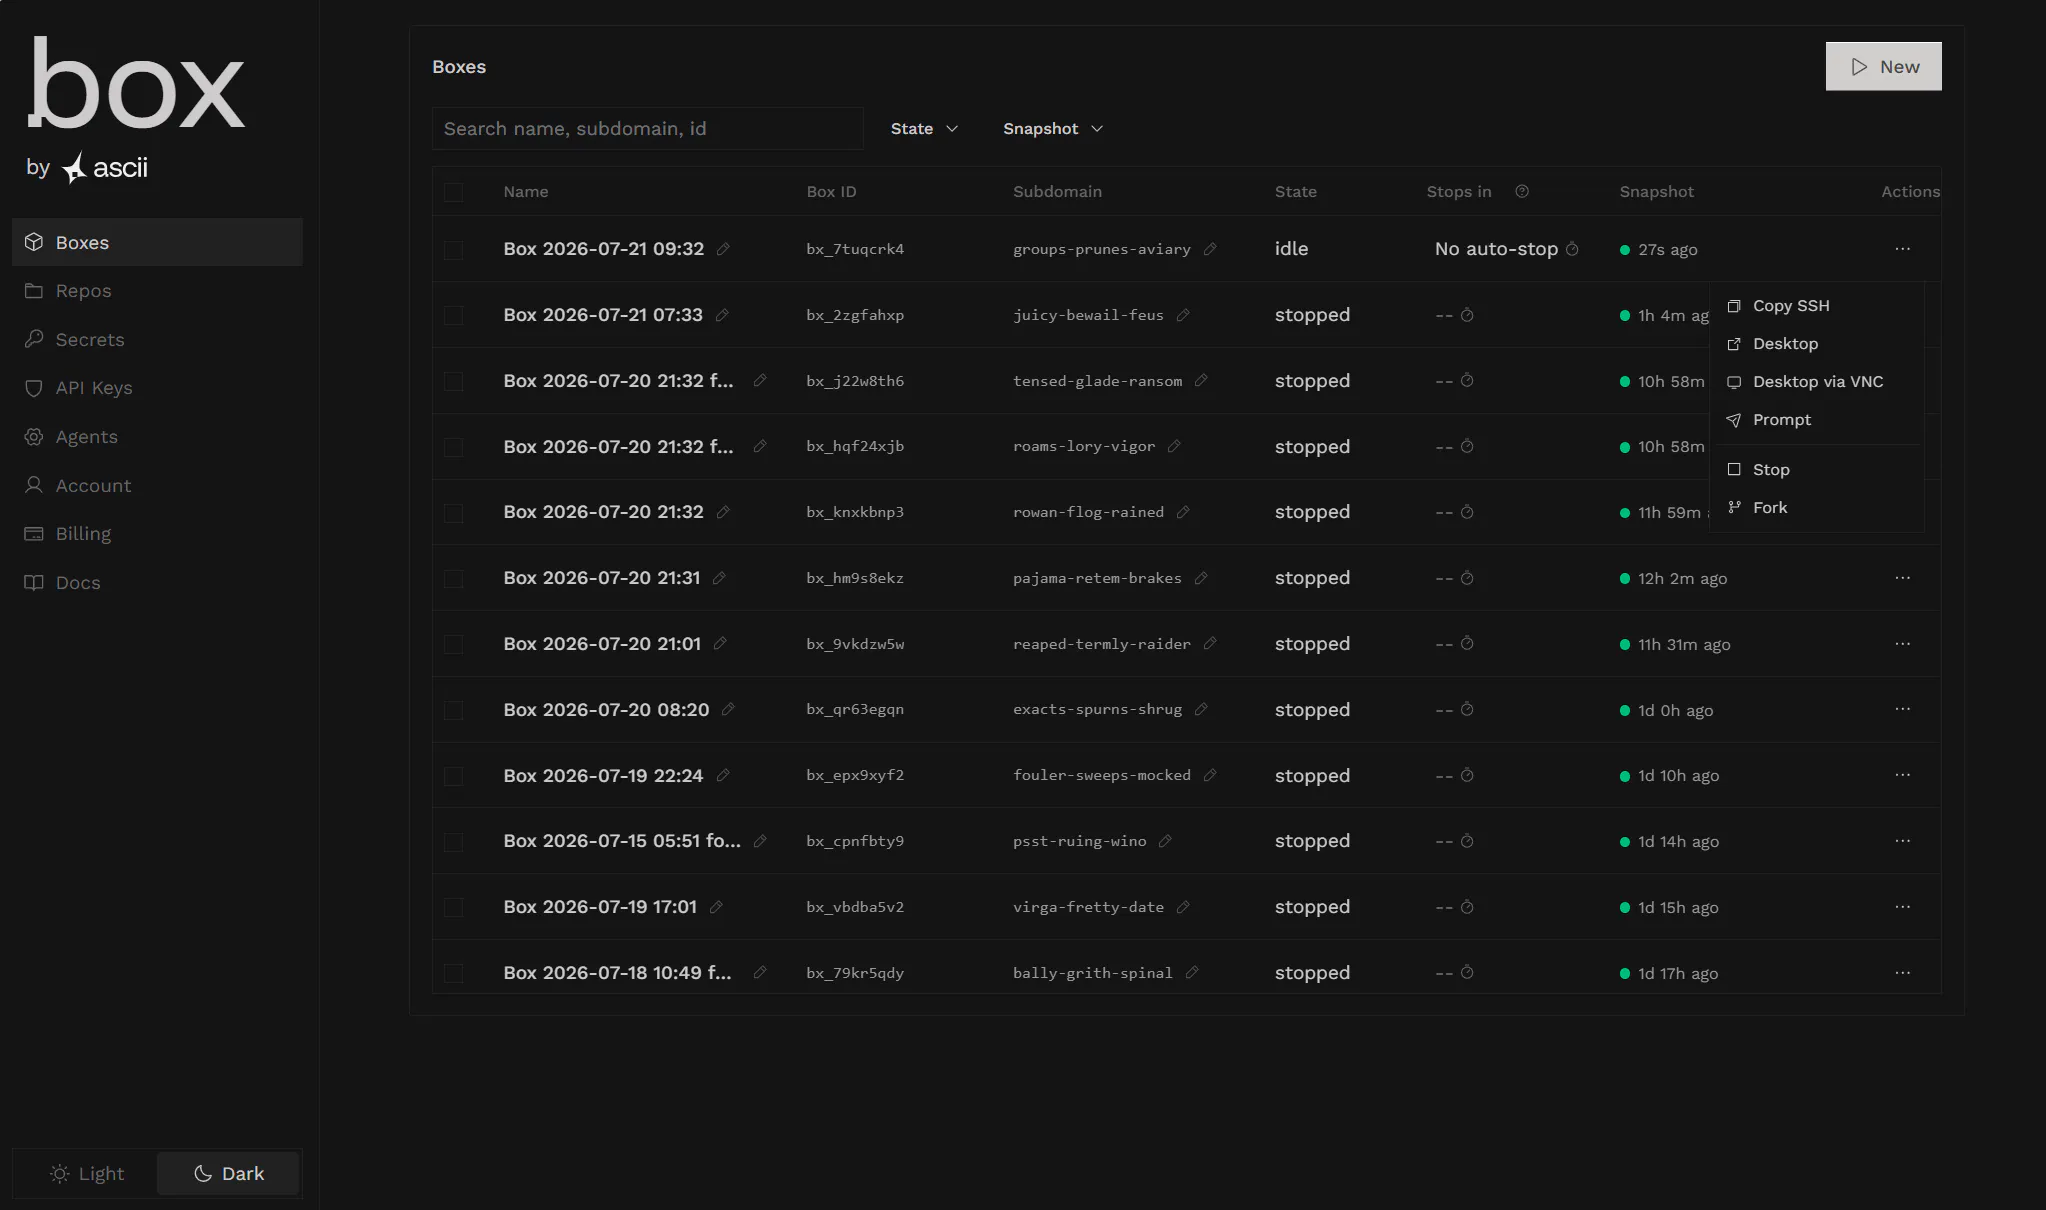The image size is (2046, 1210).
Task: Edit name of Box 2026-07-21 07:33
Action: click(x=722, y=315)
